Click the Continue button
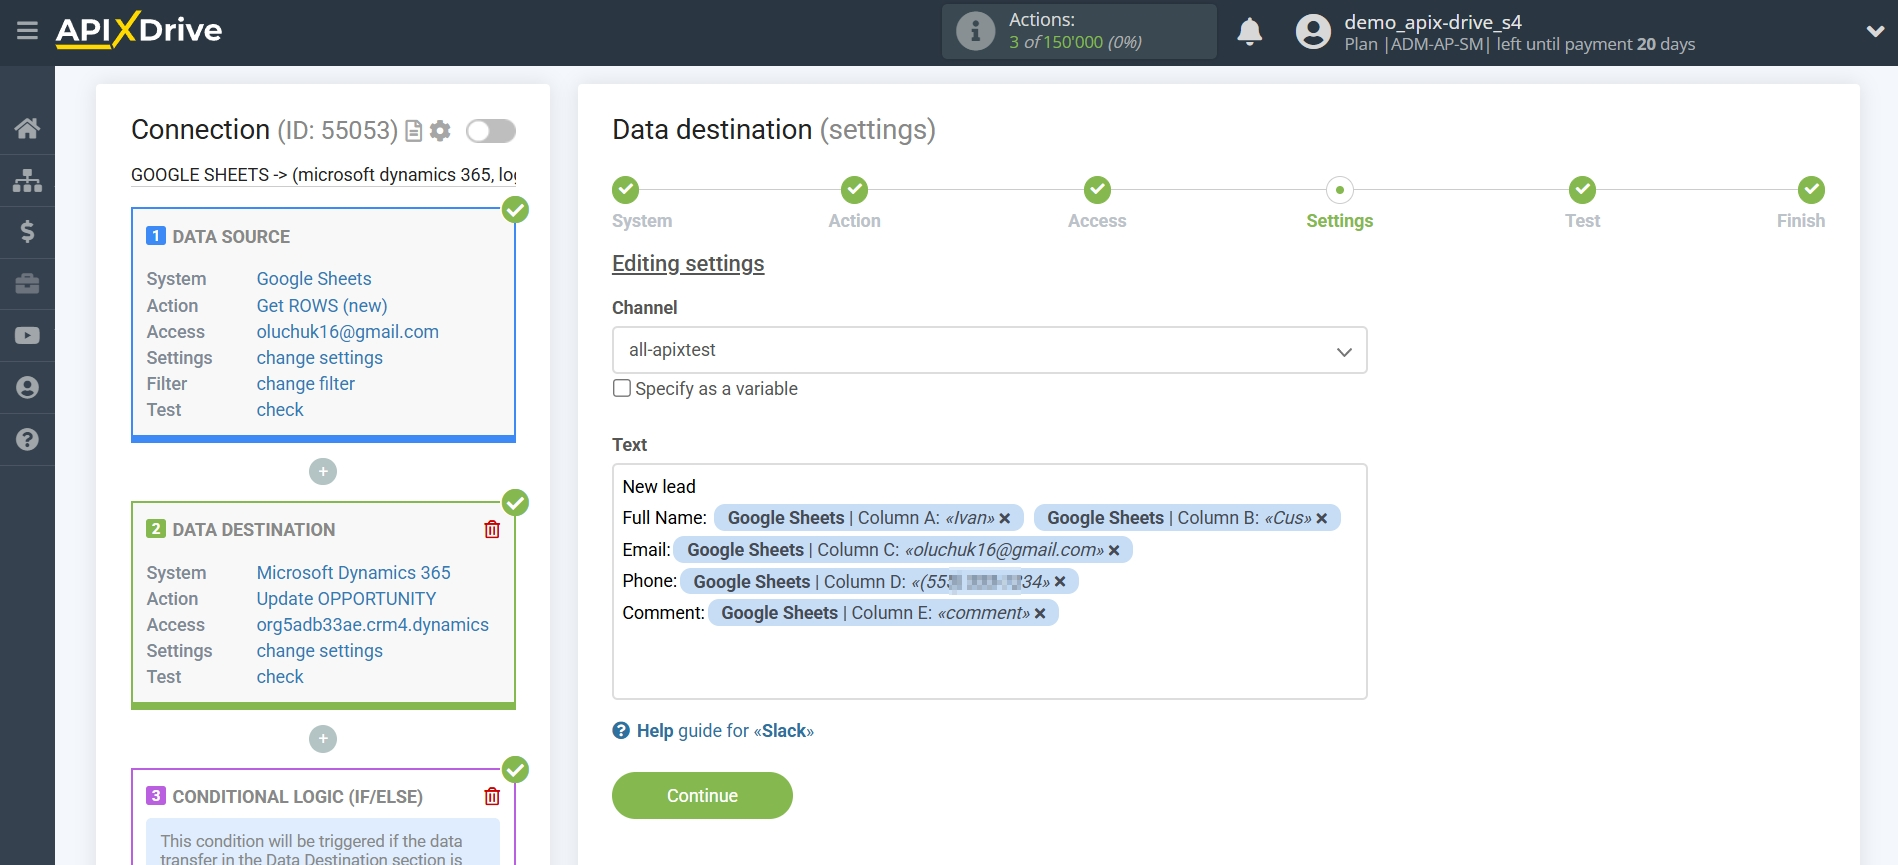 click(x=702, y=796)
